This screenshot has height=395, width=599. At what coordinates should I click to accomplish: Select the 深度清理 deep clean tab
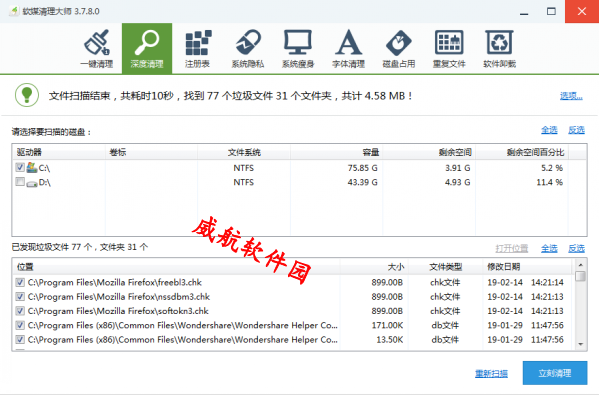147,49
